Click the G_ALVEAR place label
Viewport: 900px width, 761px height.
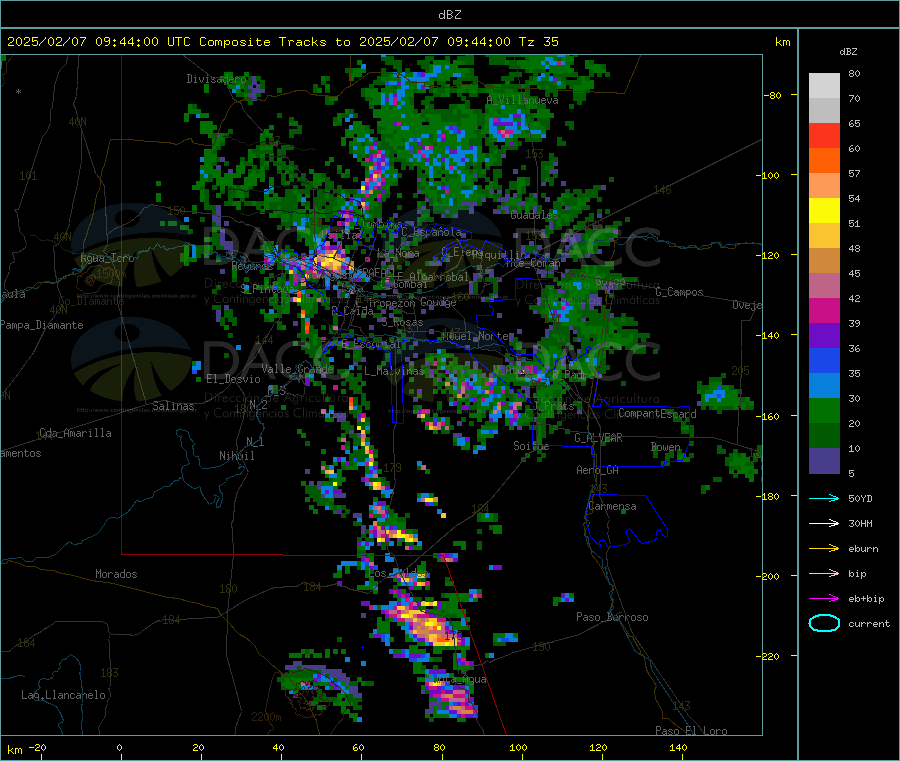tap(598, 438)
